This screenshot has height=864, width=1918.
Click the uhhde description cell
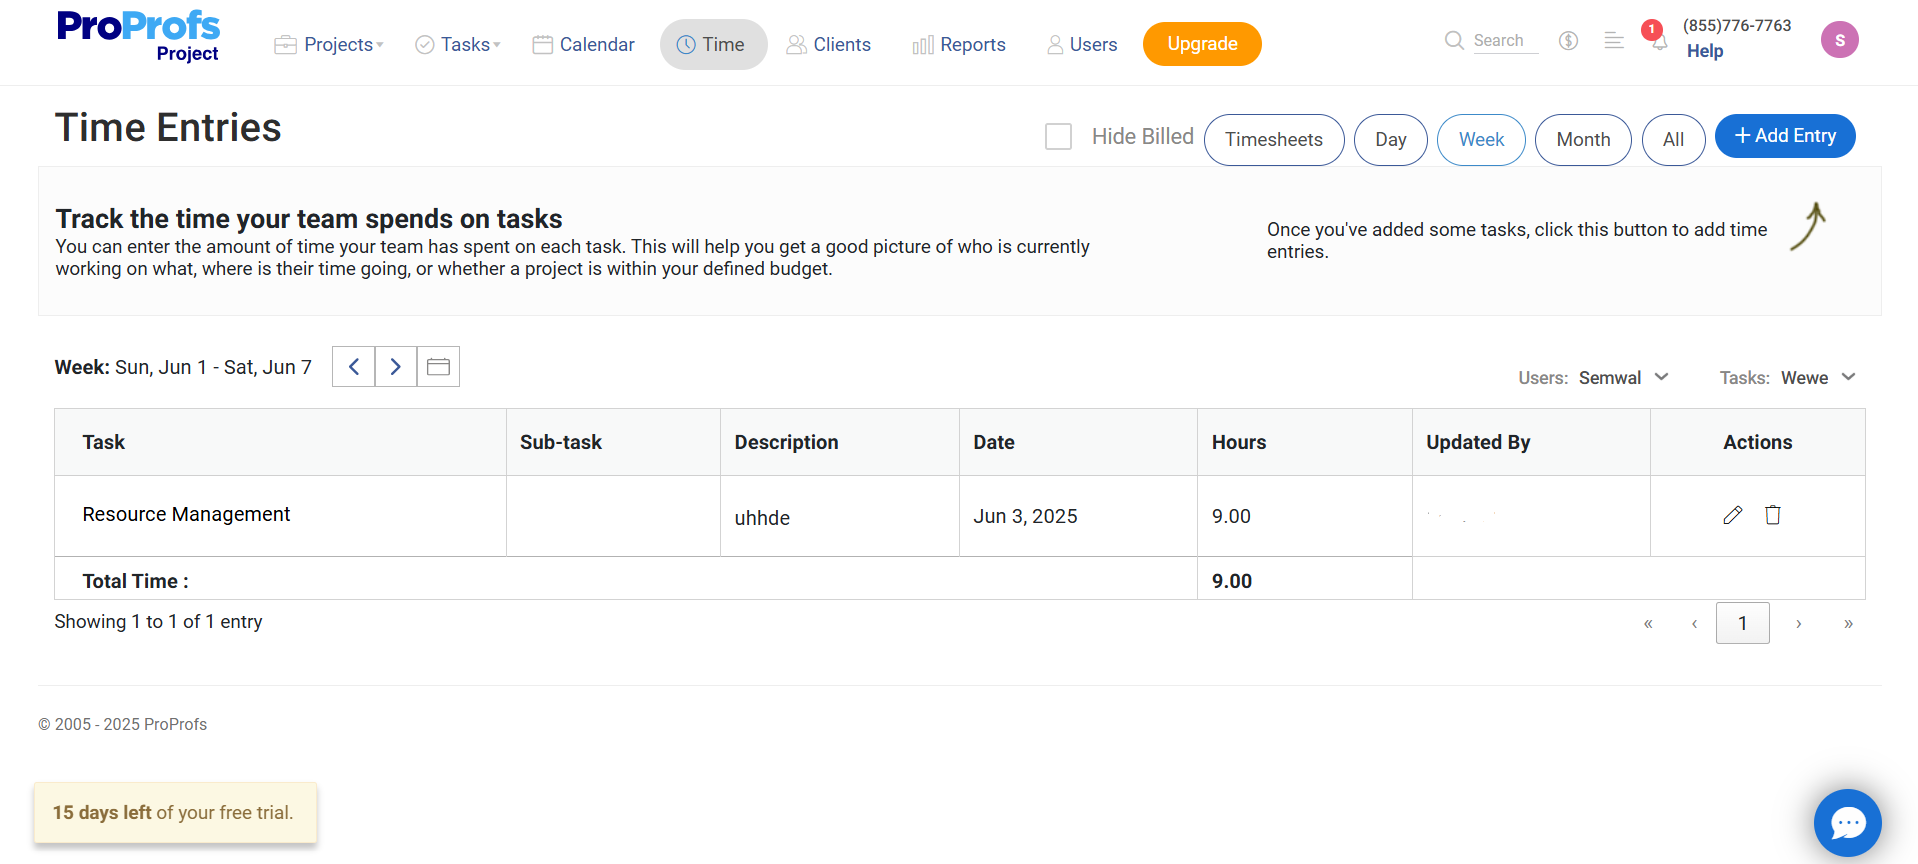pos(840,517)
